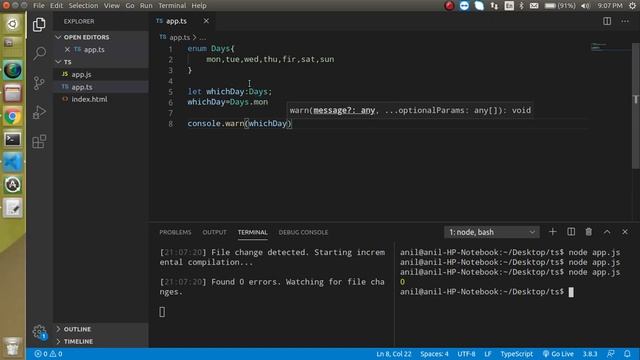Split the terminal panel

(x=571, y=232)
